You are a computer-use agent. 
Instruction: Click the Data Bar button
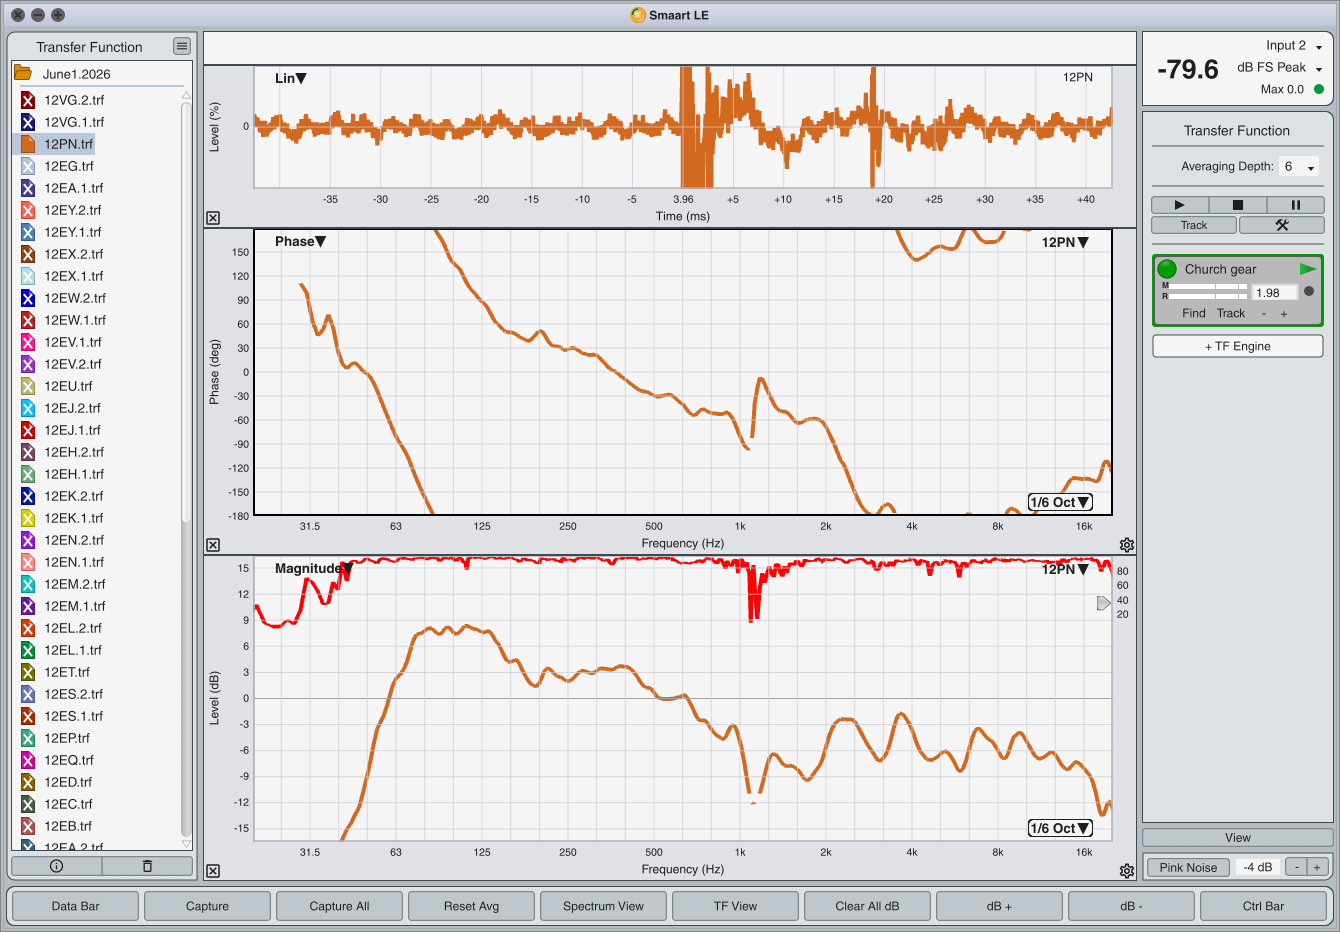pos(76,906)
